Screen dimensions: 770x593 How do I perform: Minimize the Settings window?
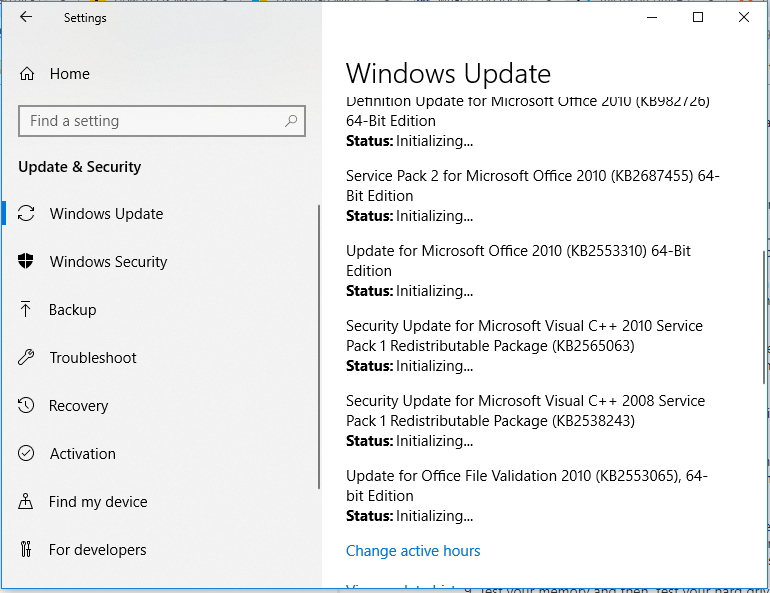point(652,17)
